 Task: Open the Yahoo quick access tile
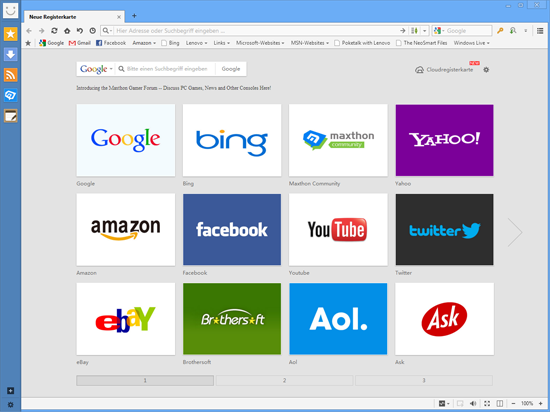(x=444, y=140)
